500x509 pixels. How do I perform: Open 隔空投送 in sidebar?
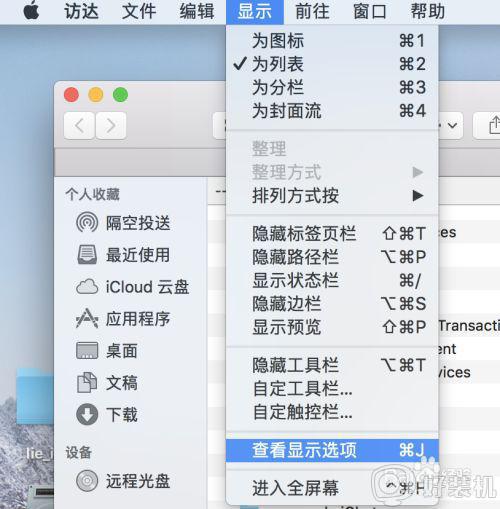point(138,223)
